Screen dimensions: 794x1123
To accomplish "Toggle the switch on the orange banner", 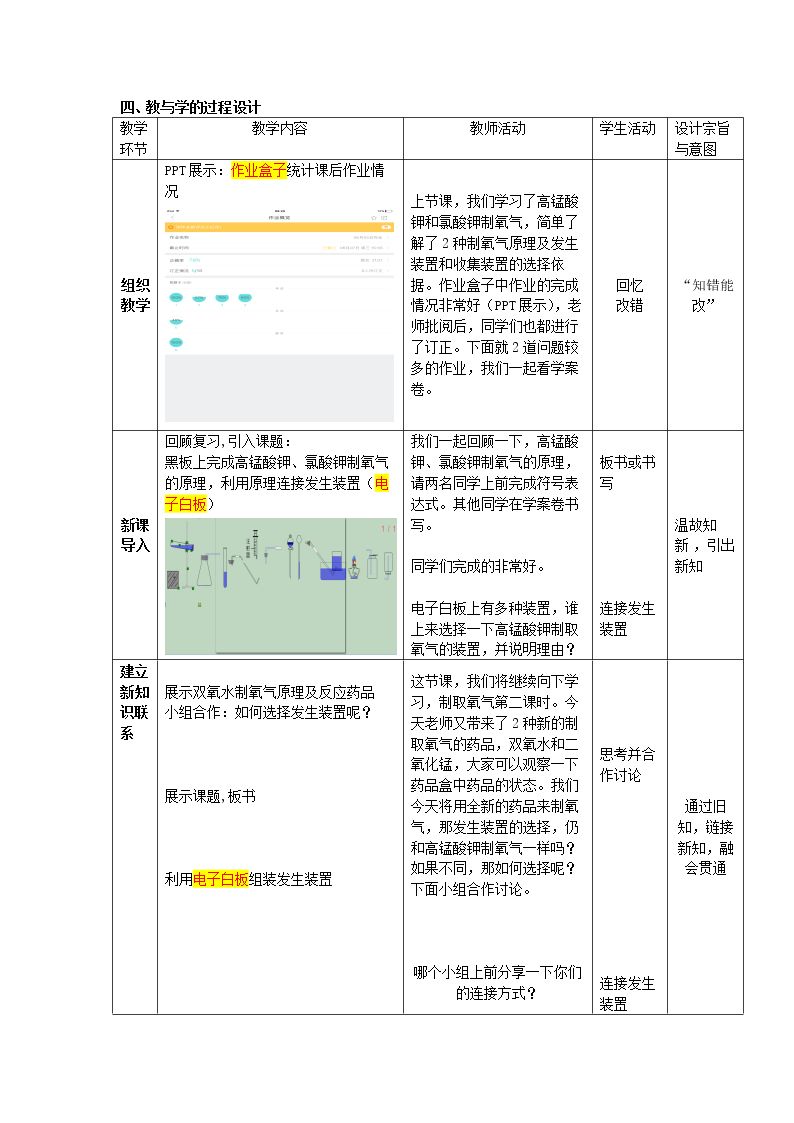I will (387, 227).
